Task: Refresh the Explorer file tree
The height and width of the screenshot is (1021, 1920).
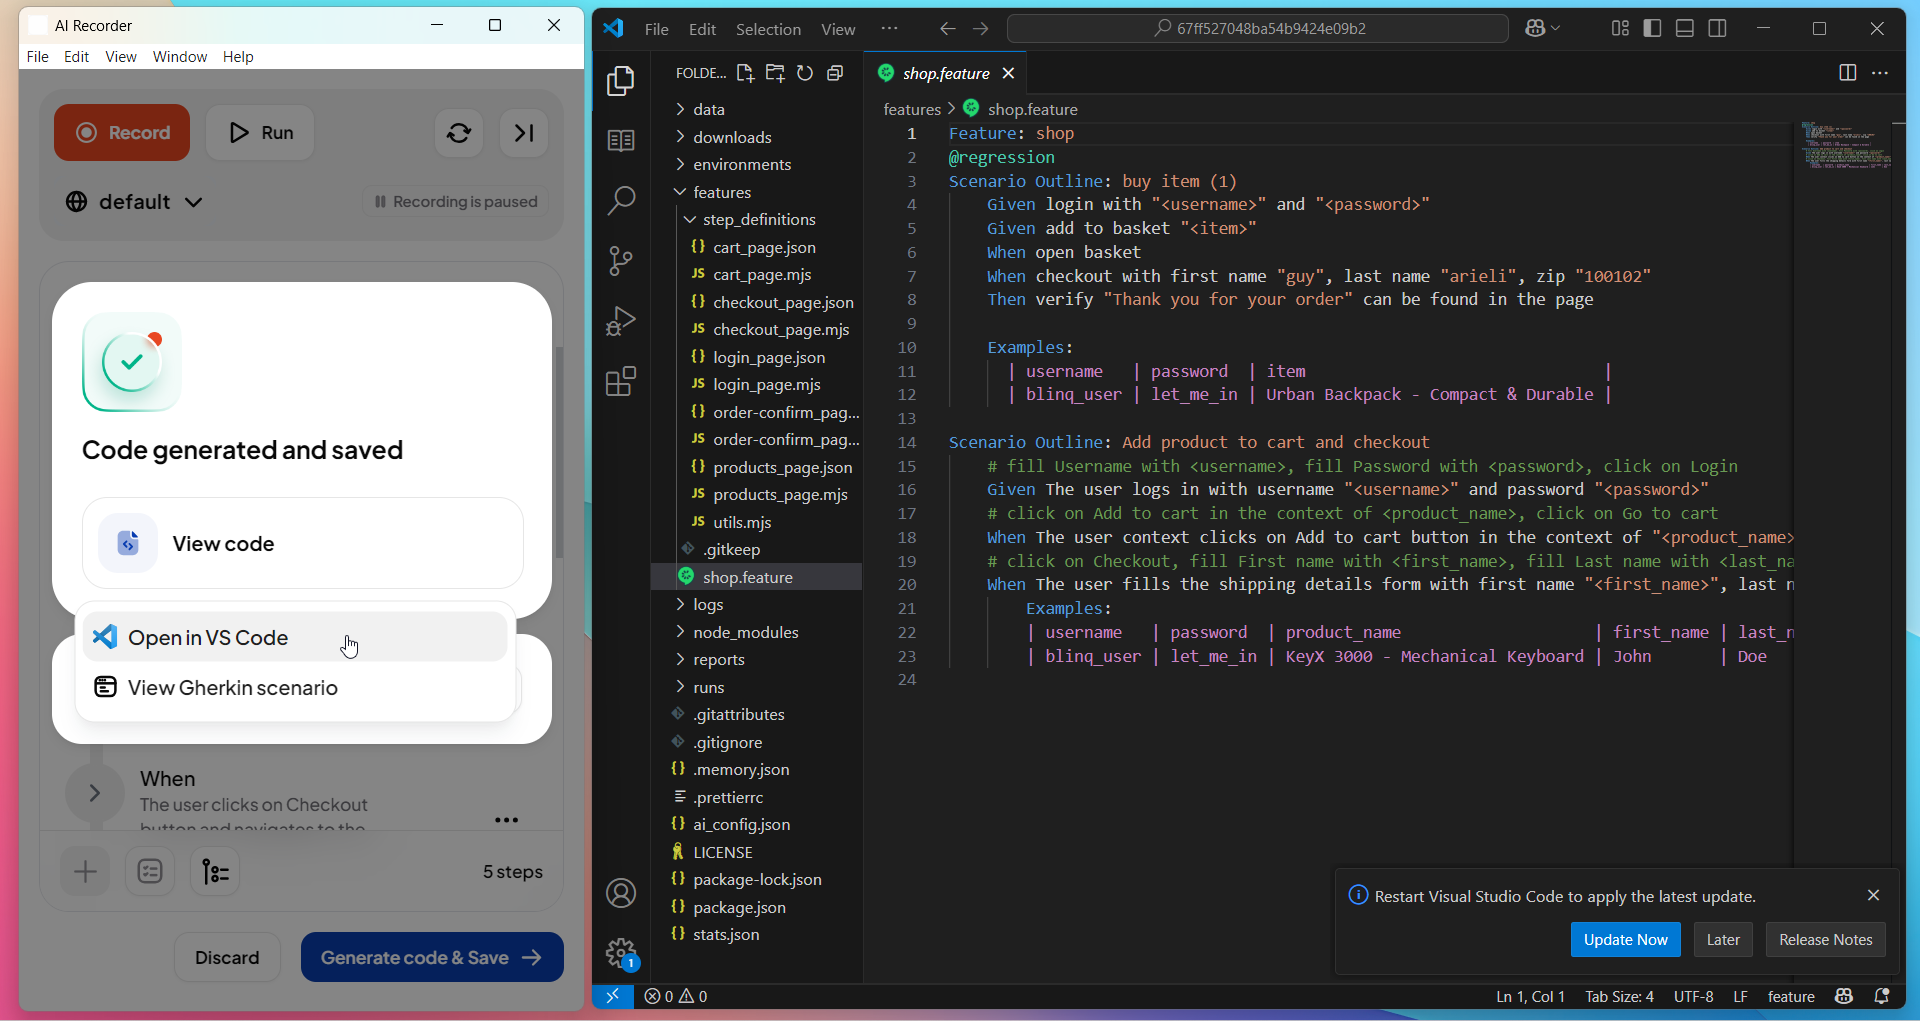Action: 805,72
